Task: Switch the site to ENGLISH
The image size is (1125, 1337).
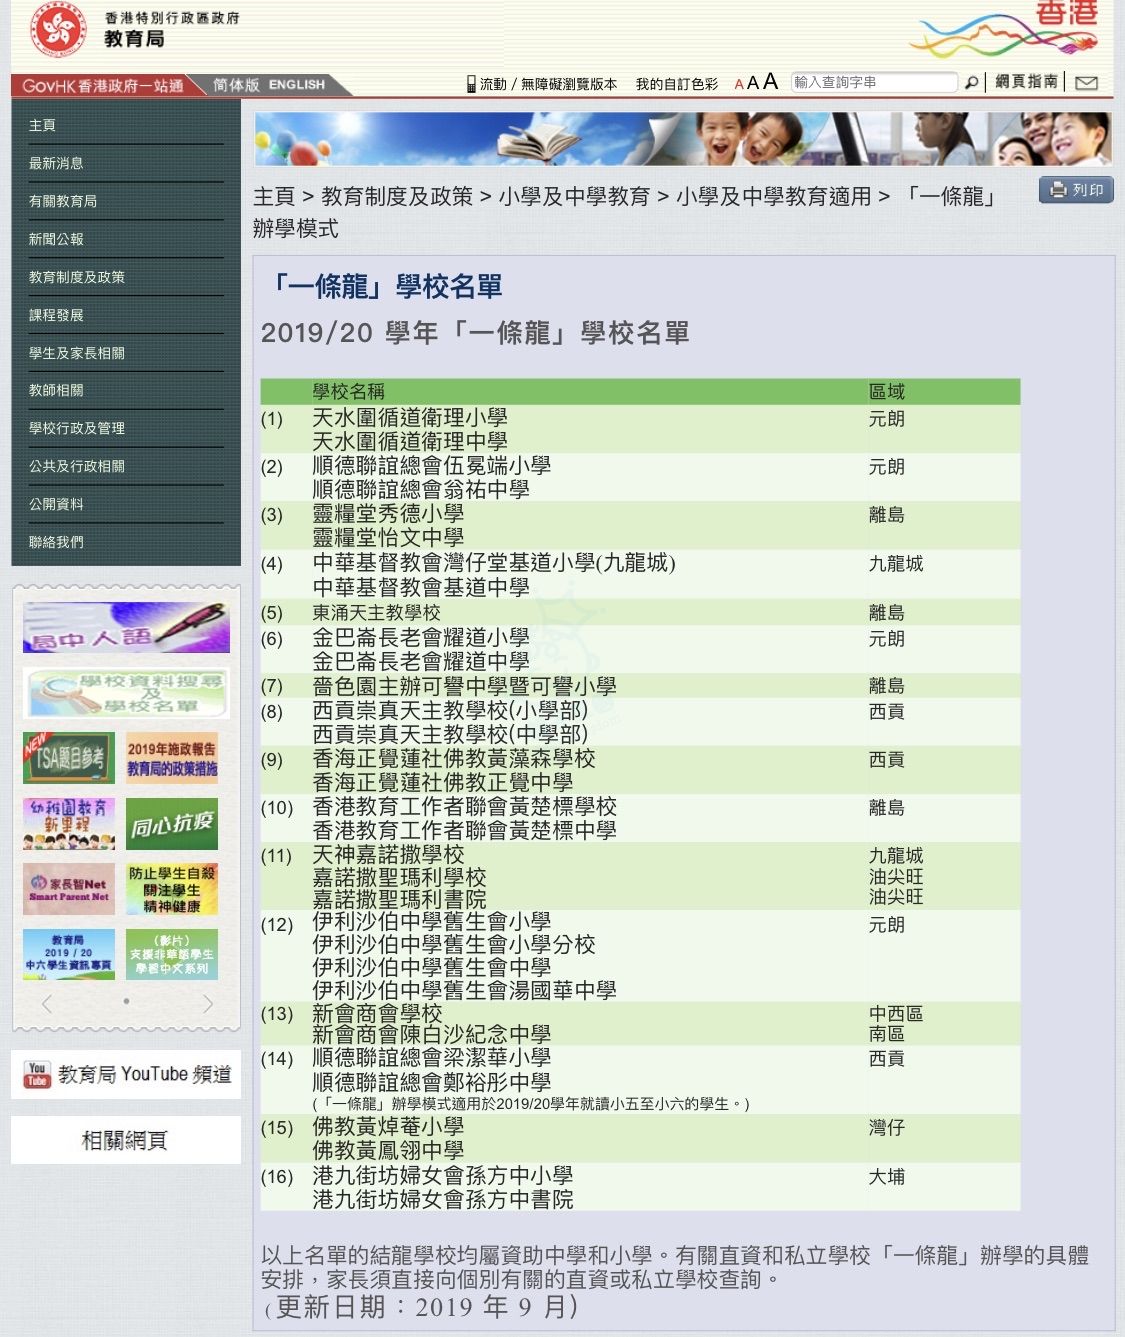Action: [x=297, y=85]
